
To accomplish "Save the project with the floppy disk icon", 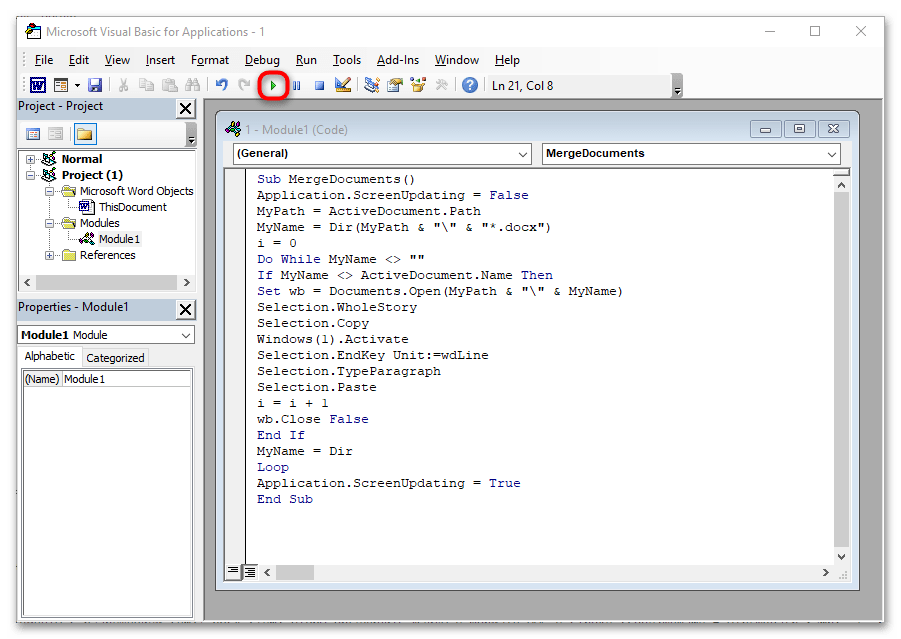I will point(95,86).
